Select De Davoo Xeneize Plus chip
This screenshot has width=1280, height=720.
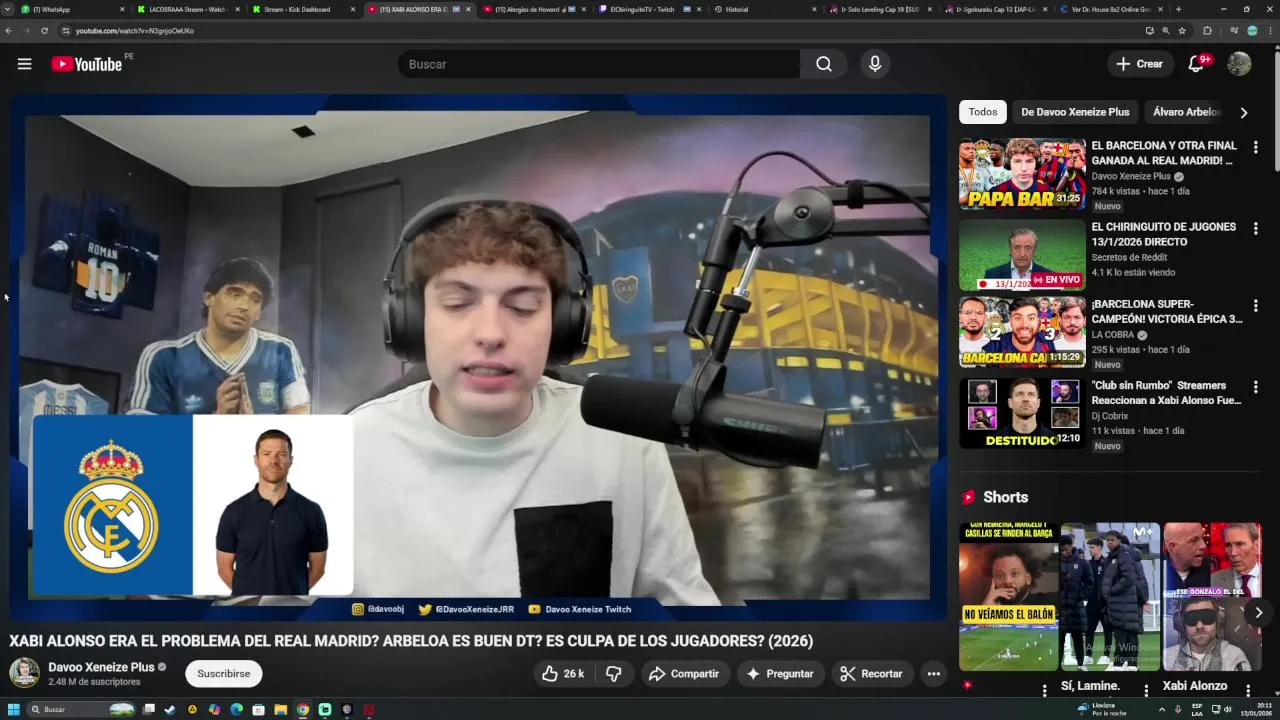[x=1075, y=112]
